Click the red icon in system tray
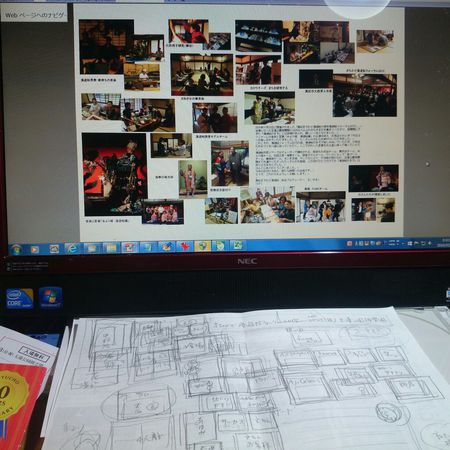This screenshot has width=450, height=450. (349, 244)
